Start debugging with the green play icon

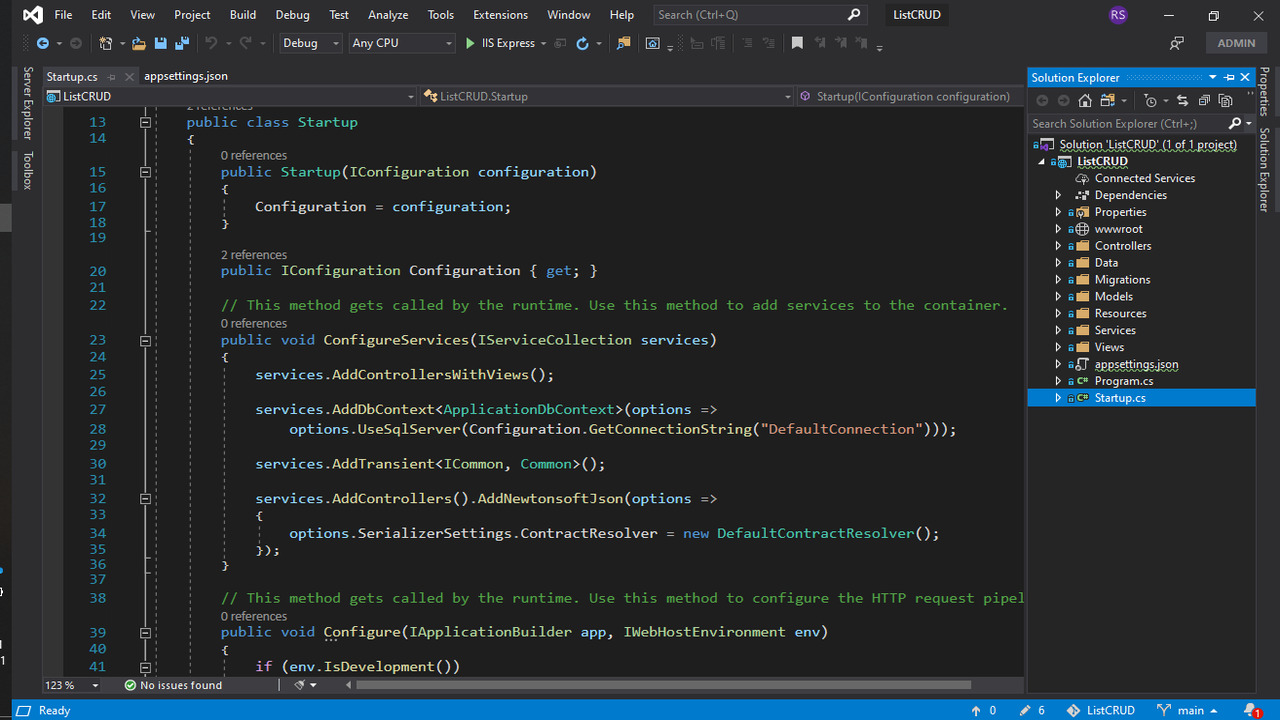tap(470, 43)
